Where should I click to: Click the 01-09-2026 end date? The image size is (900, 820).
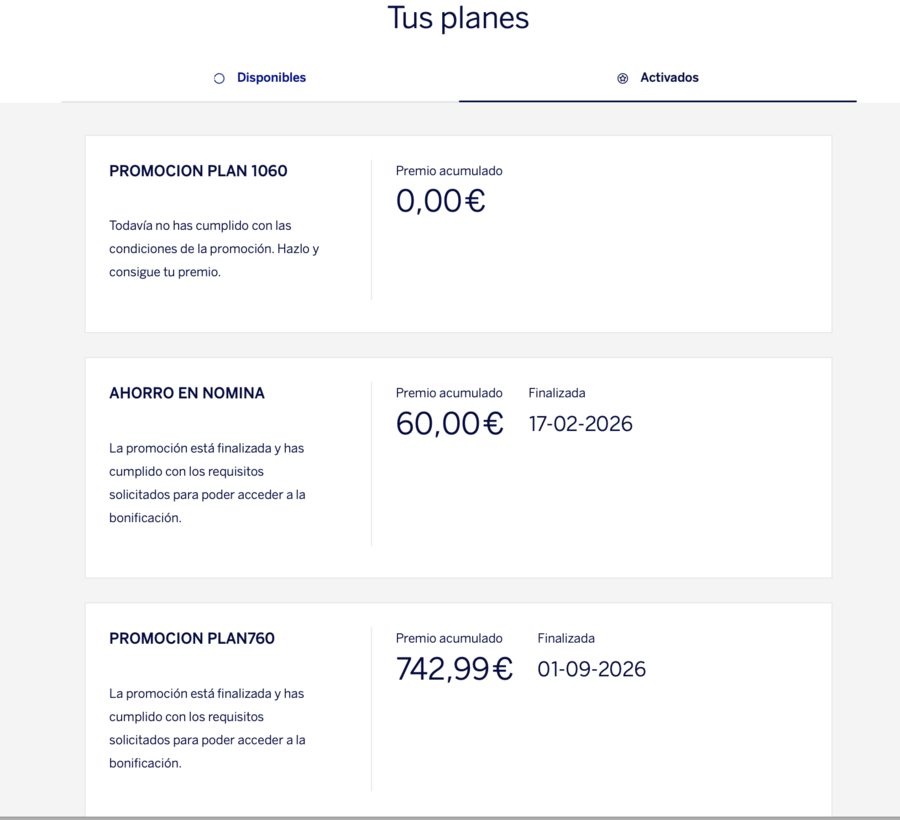[x=591, y=669]
